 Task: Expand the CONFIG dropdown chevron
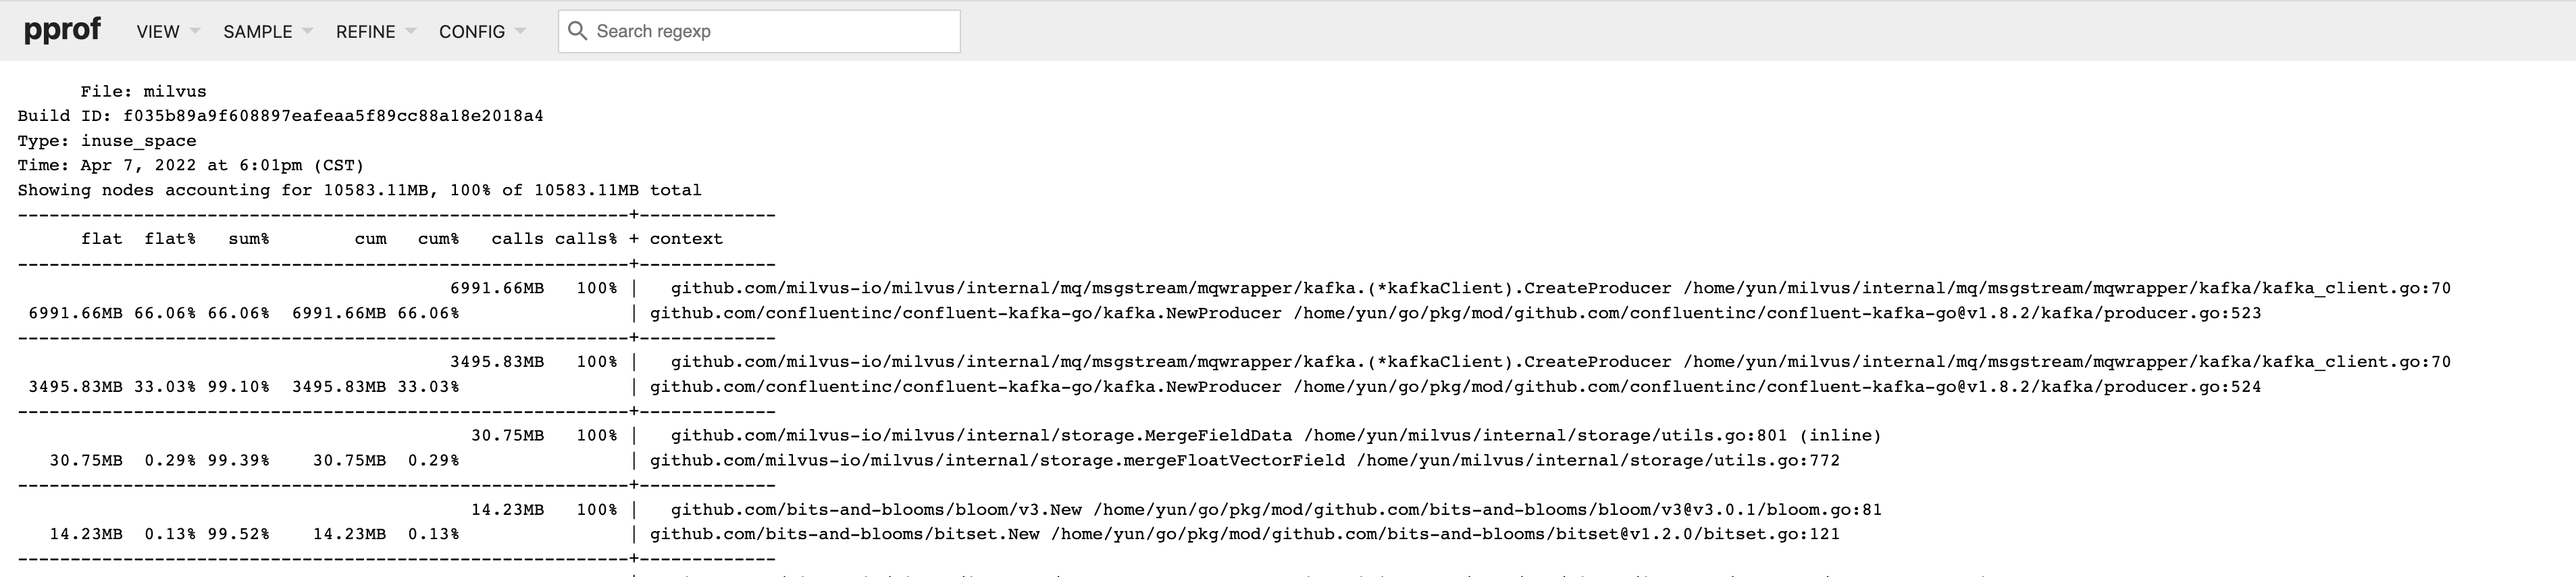(521, 31)
